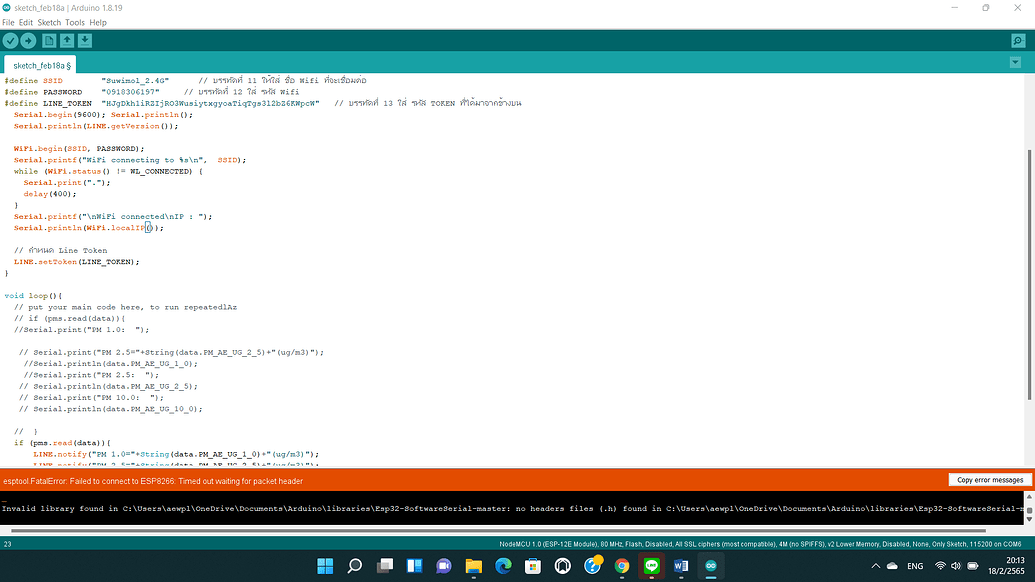Open the Sketch menu
Image resolution: width=1035 pixels, height=582 pixels.
pos(49,22)
